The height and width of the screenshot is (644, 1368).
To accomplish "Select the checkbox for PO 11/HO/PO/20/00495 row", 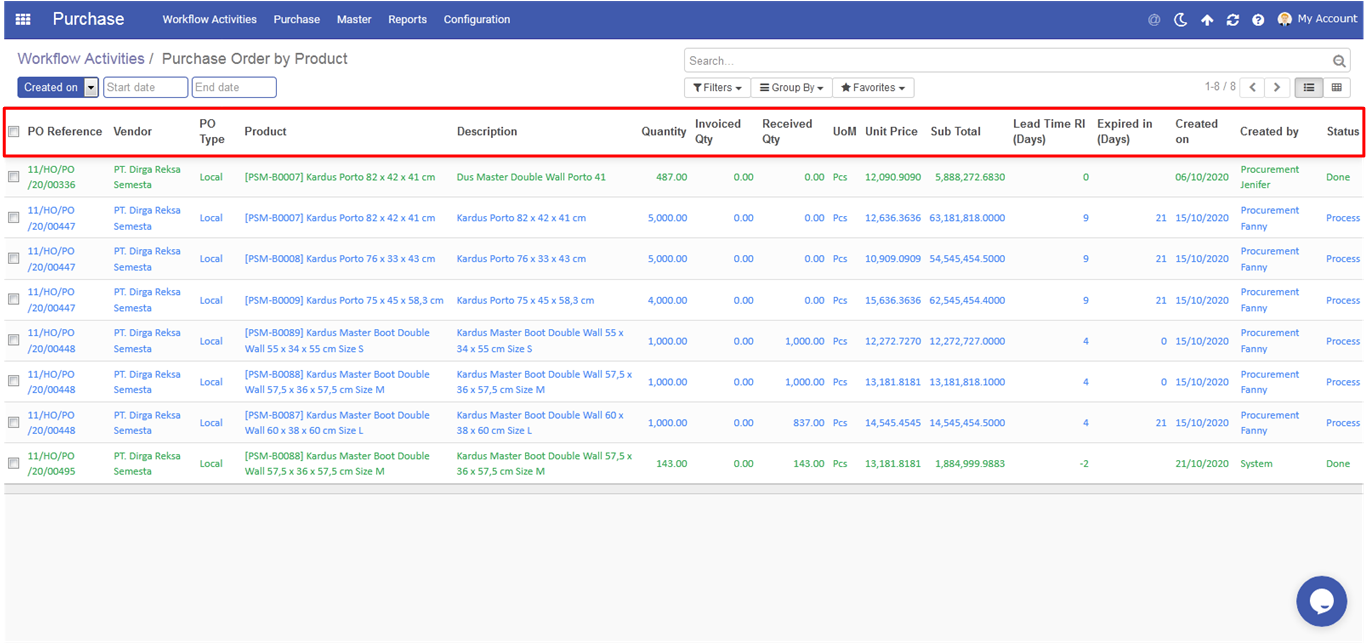I will tap(14, 463).
